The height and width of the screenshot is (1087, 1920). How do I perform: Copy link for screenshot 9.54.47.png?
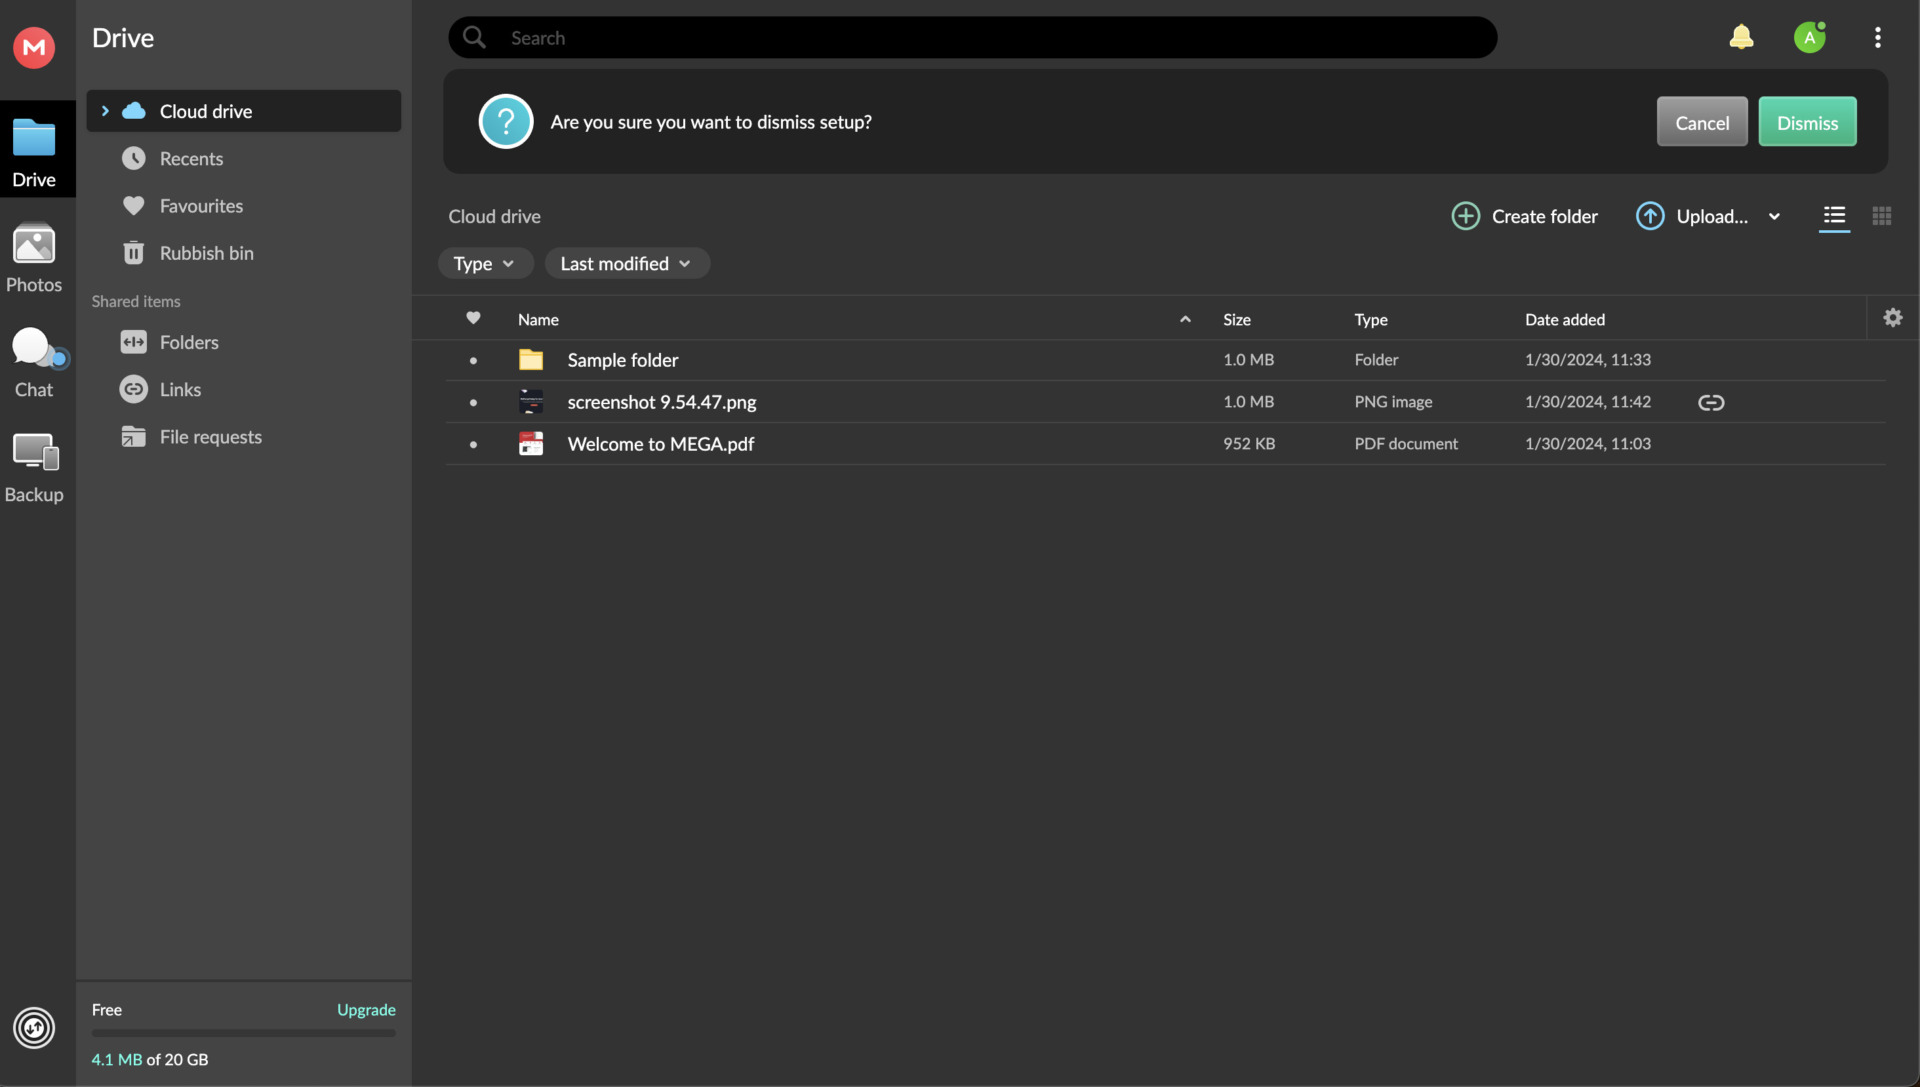1711,402
